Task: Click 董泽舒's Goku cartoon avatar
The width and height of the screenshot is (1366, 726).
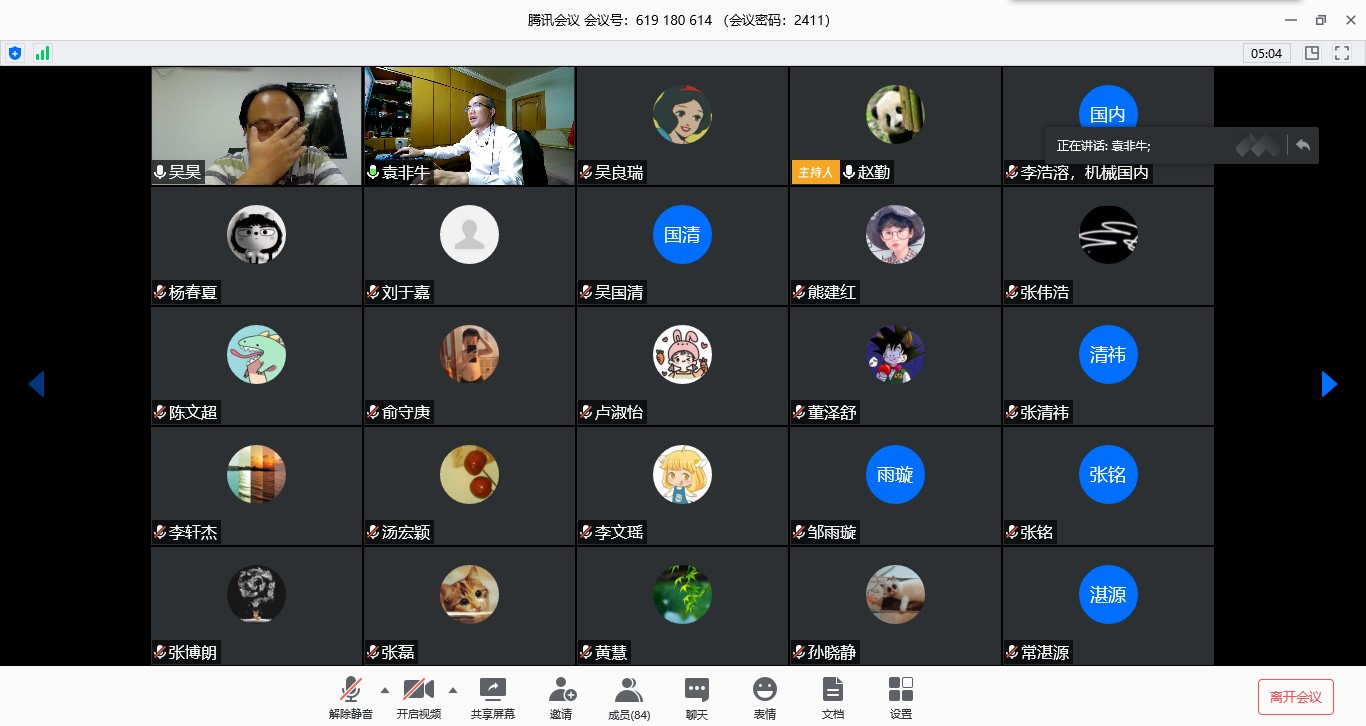Action: coord(895,354)
